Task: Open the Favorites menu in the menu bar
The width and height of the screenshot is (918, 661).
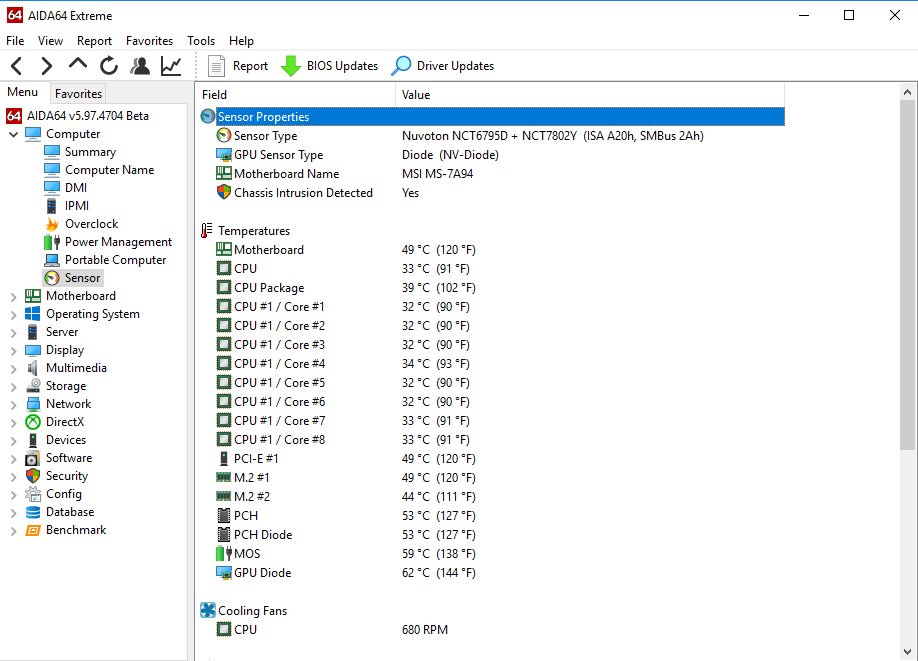Action: tap(149, 40)
